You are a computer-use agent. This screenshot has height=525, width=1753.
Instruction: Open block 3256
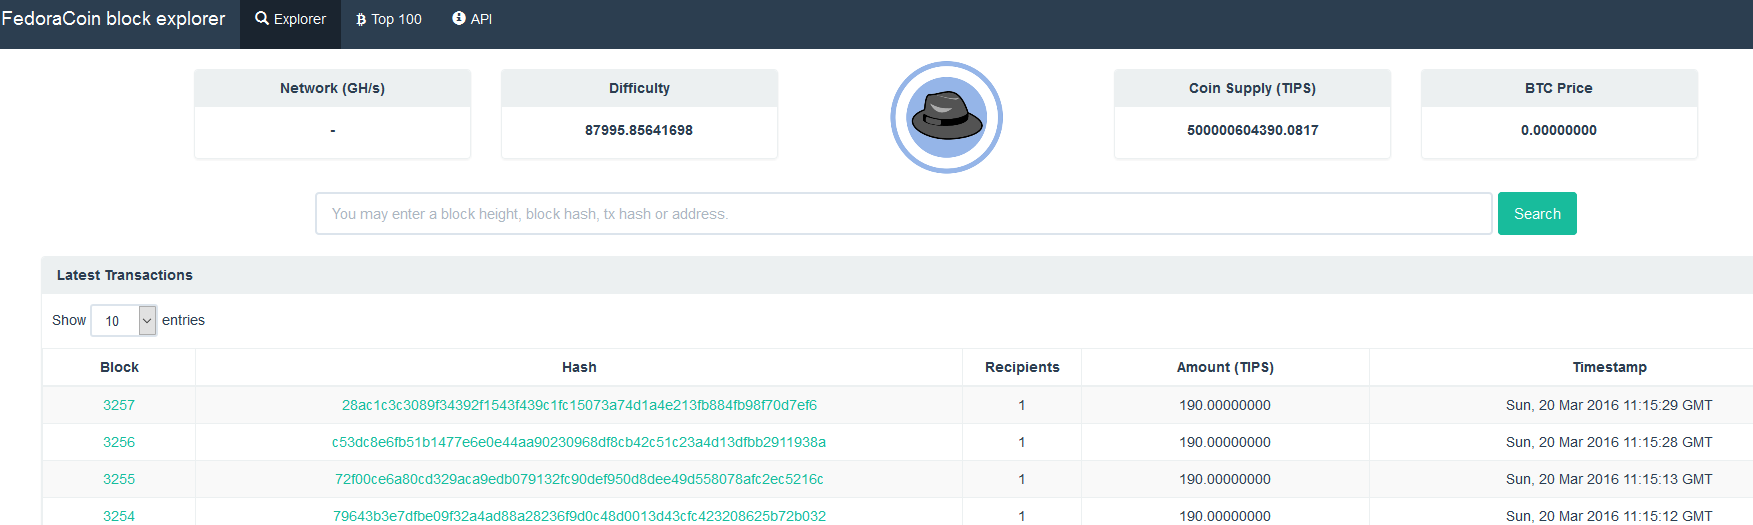click(x=119, y=442)
